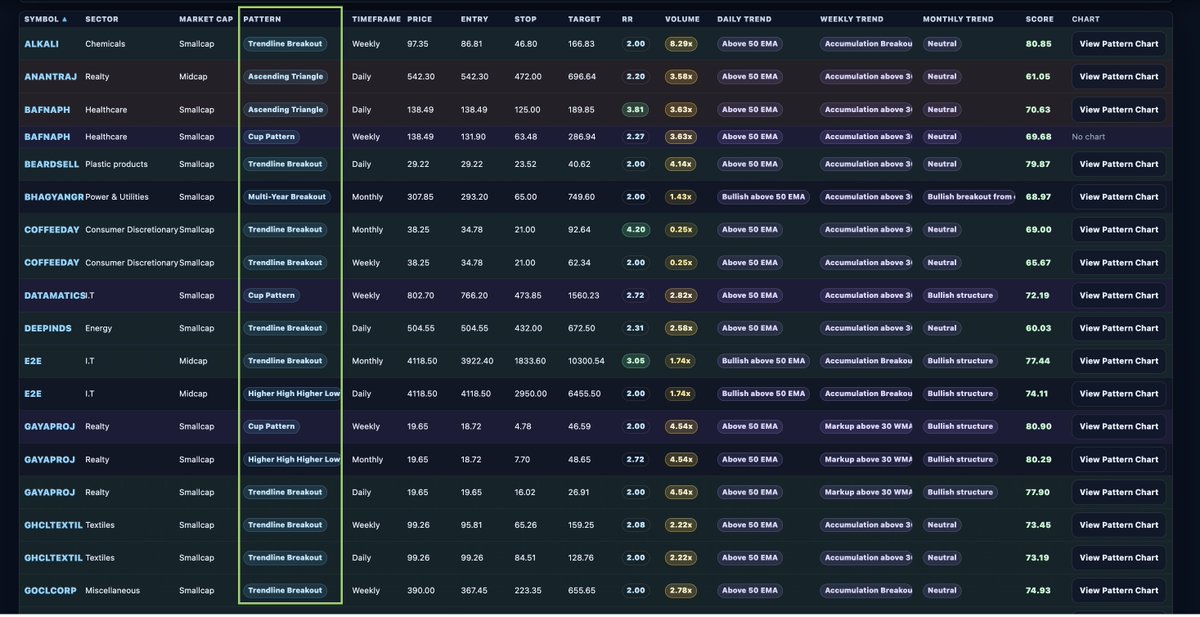Sort by the PRICE column header
Viewport: 1200px width, 617px height.
[x=419, y=19]
